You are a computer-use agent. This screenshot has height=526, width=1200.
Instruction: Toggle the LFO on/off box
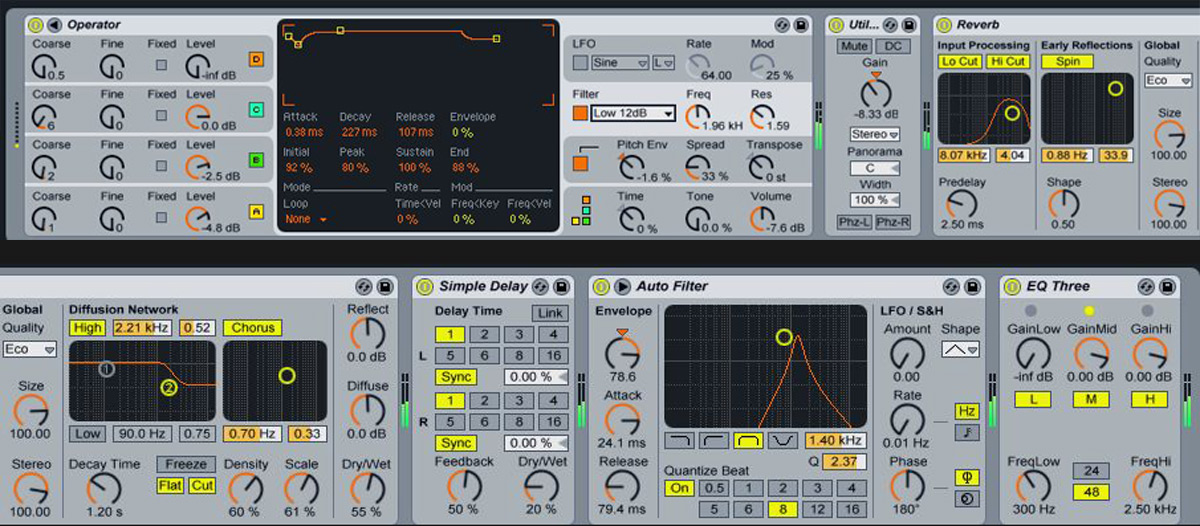click(x=580, y=63)
